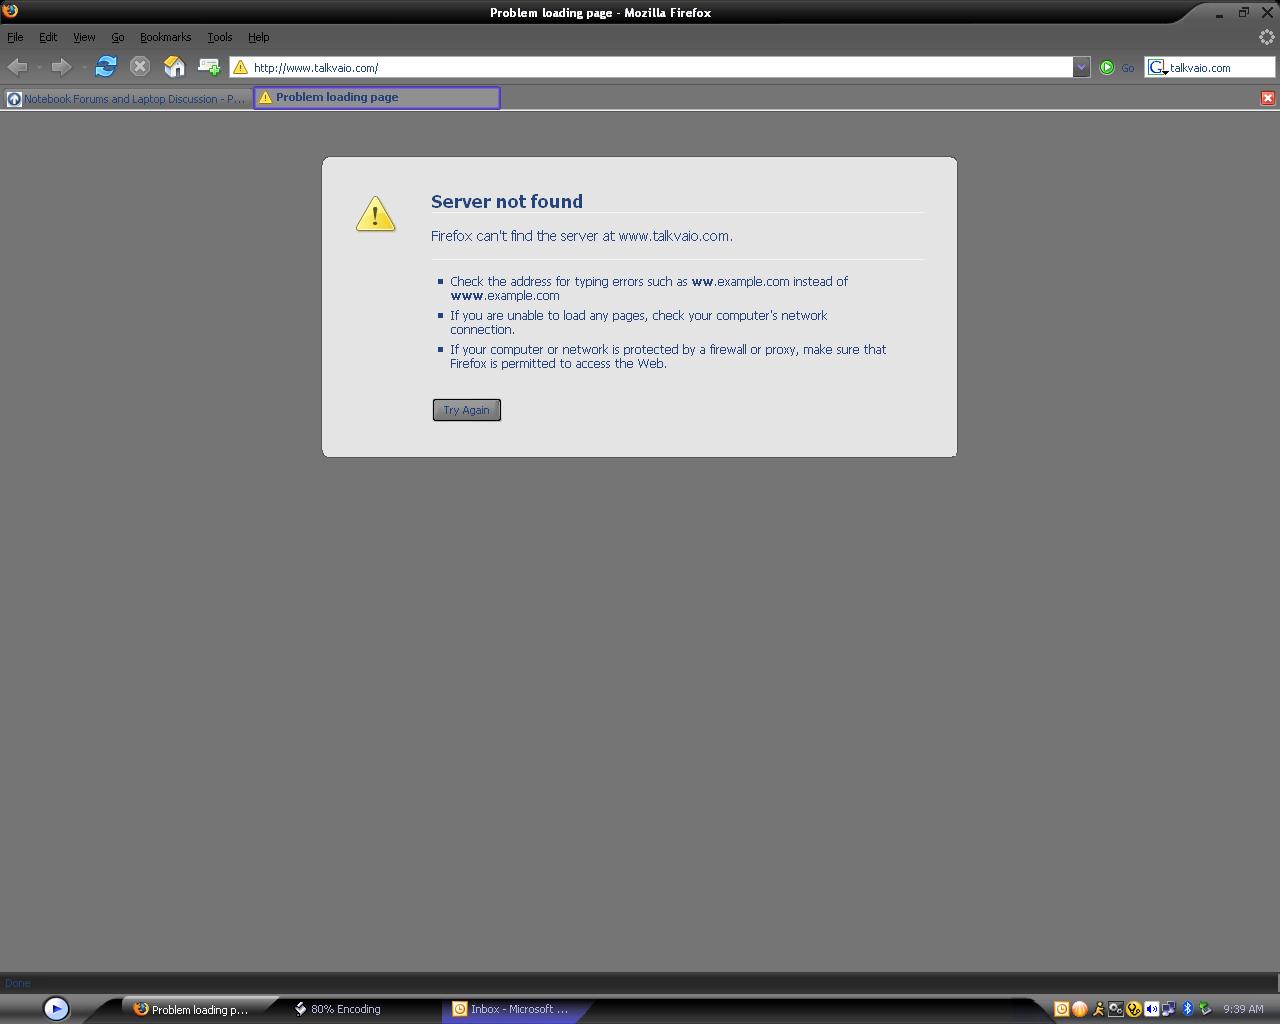Open the address bar history dropdown
The width and height of the screenshot is (1280, 1024).
(x=1081, y=67)
